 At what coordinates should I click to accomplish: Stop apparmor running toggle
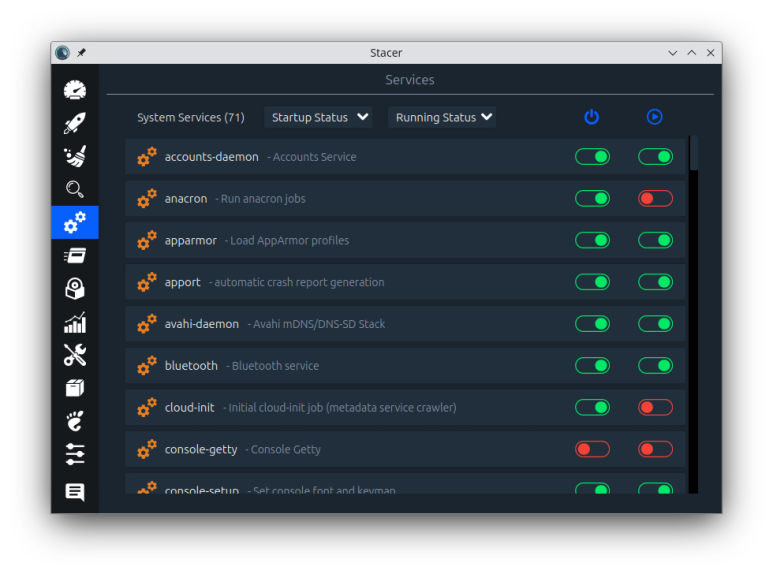click(655, 241)
